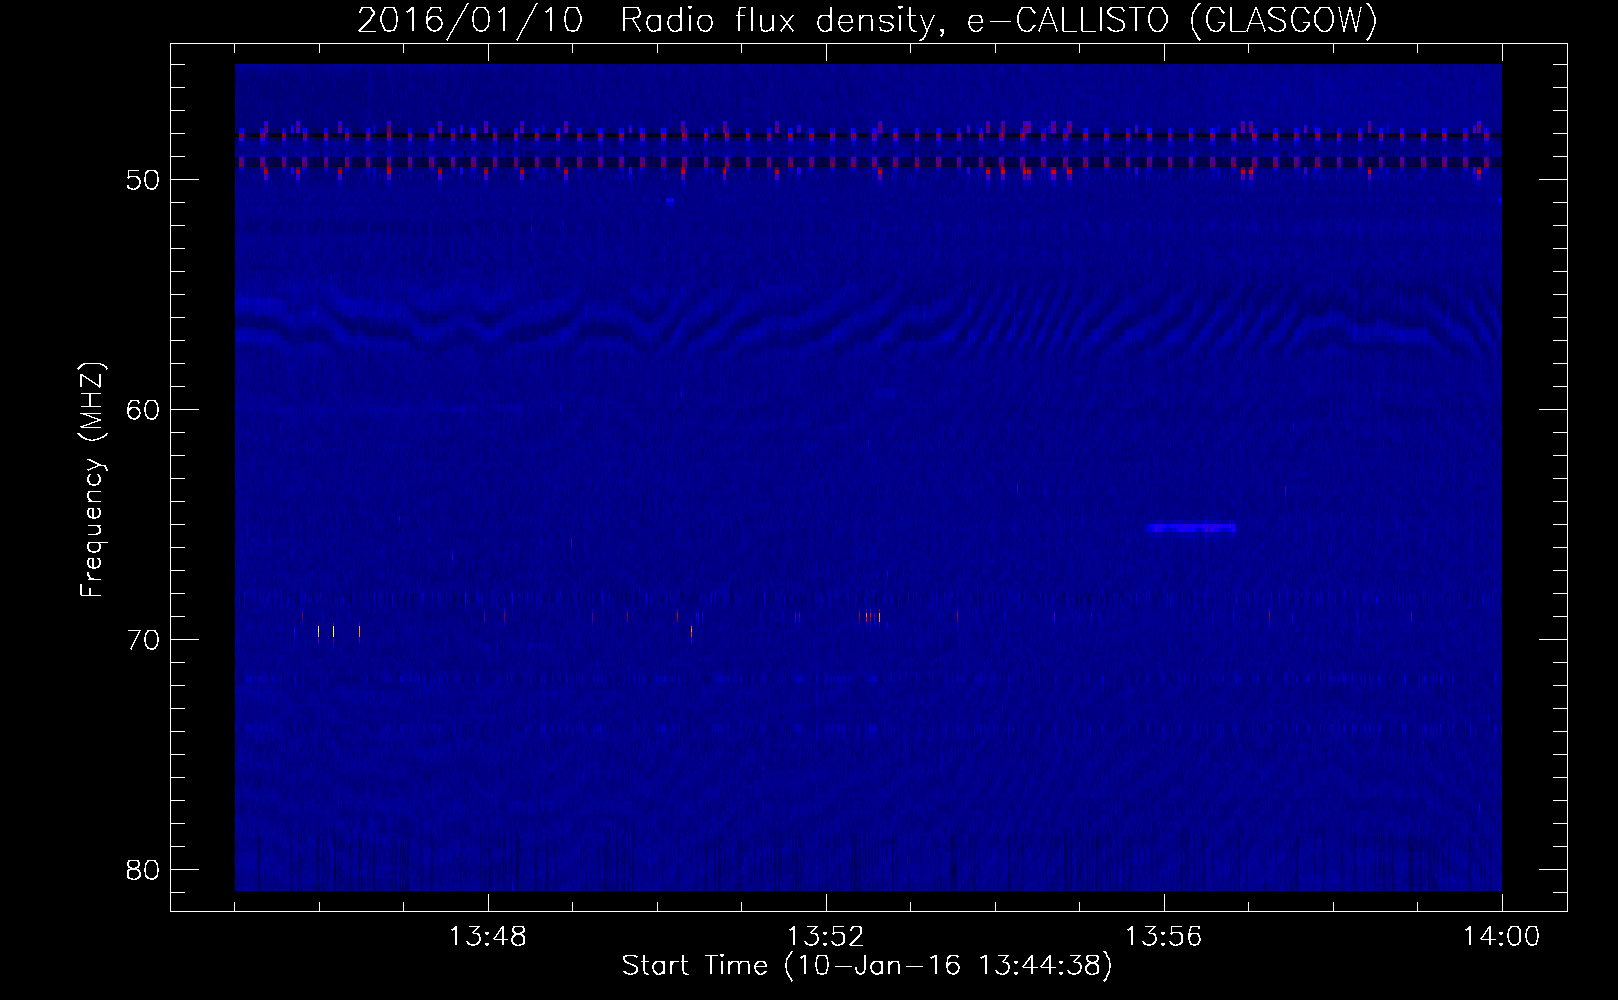Click the red spike cluster near 13:52:30
Screen dimensions: 1618x1000
click(870, 617)
